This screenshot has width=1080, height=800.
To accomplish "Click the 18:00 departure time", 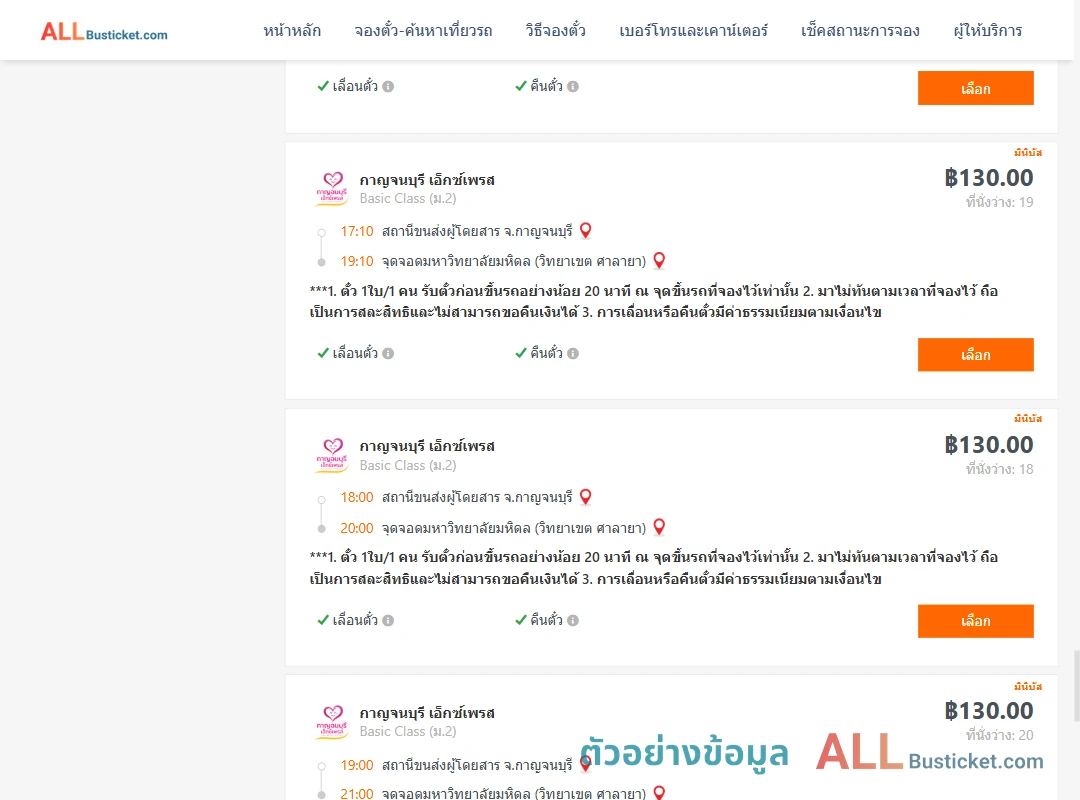I will pyautogui.click(x=357, y=498).
